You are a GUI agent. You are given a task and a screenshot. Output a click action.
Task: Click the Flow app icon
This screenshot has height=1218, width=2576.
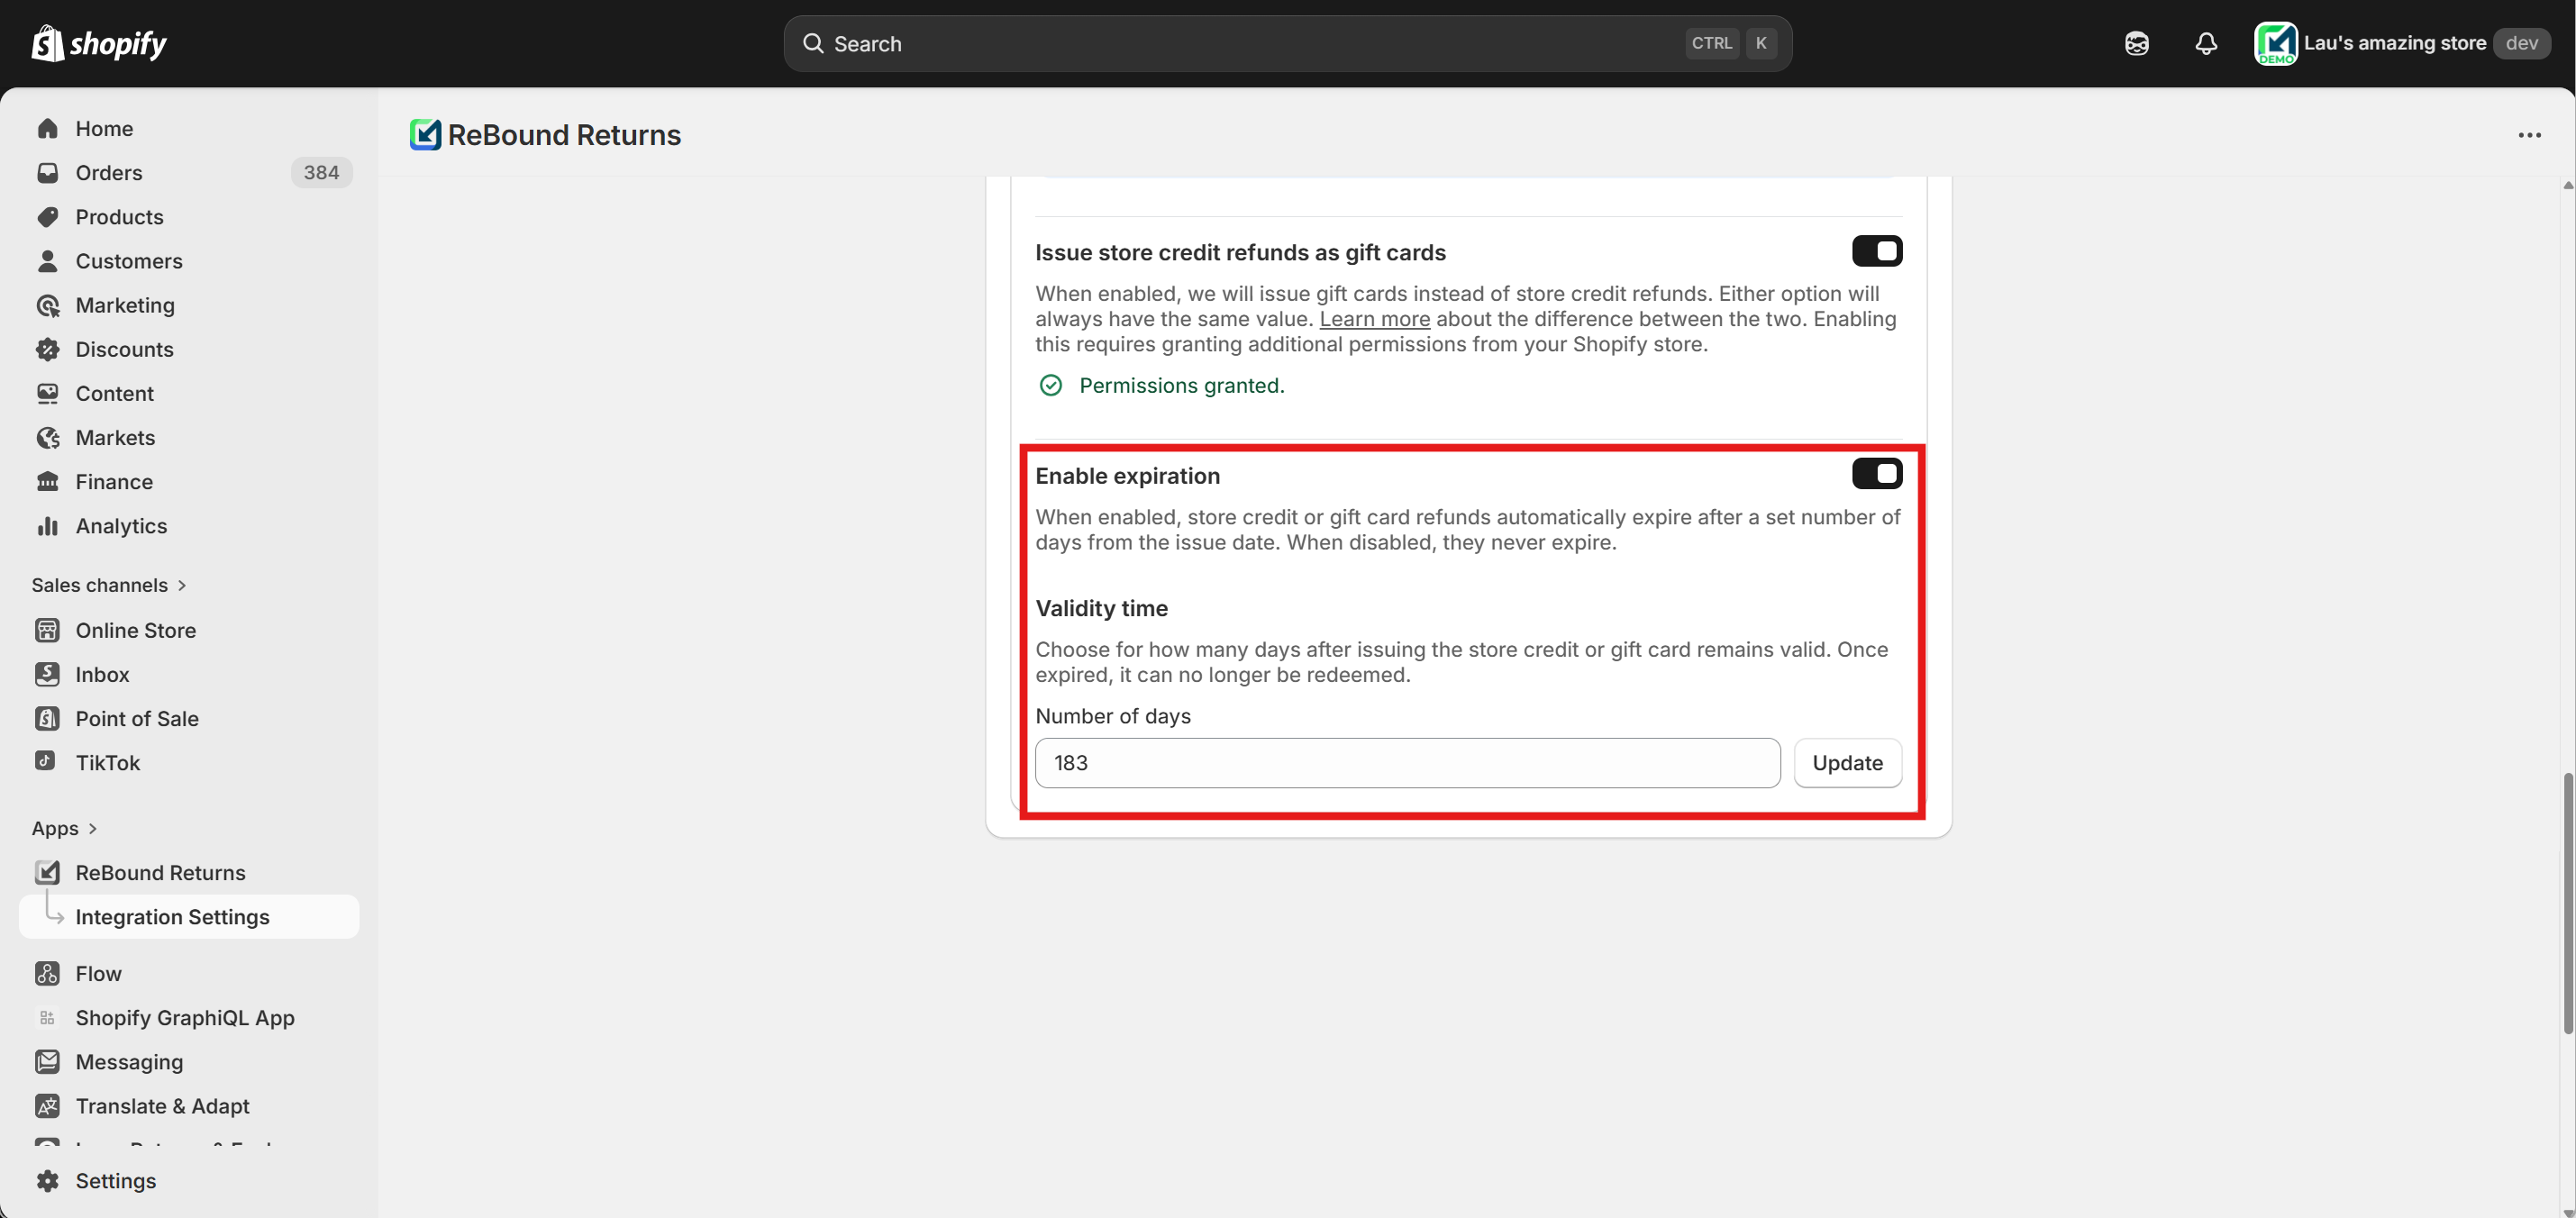point(47,973)
